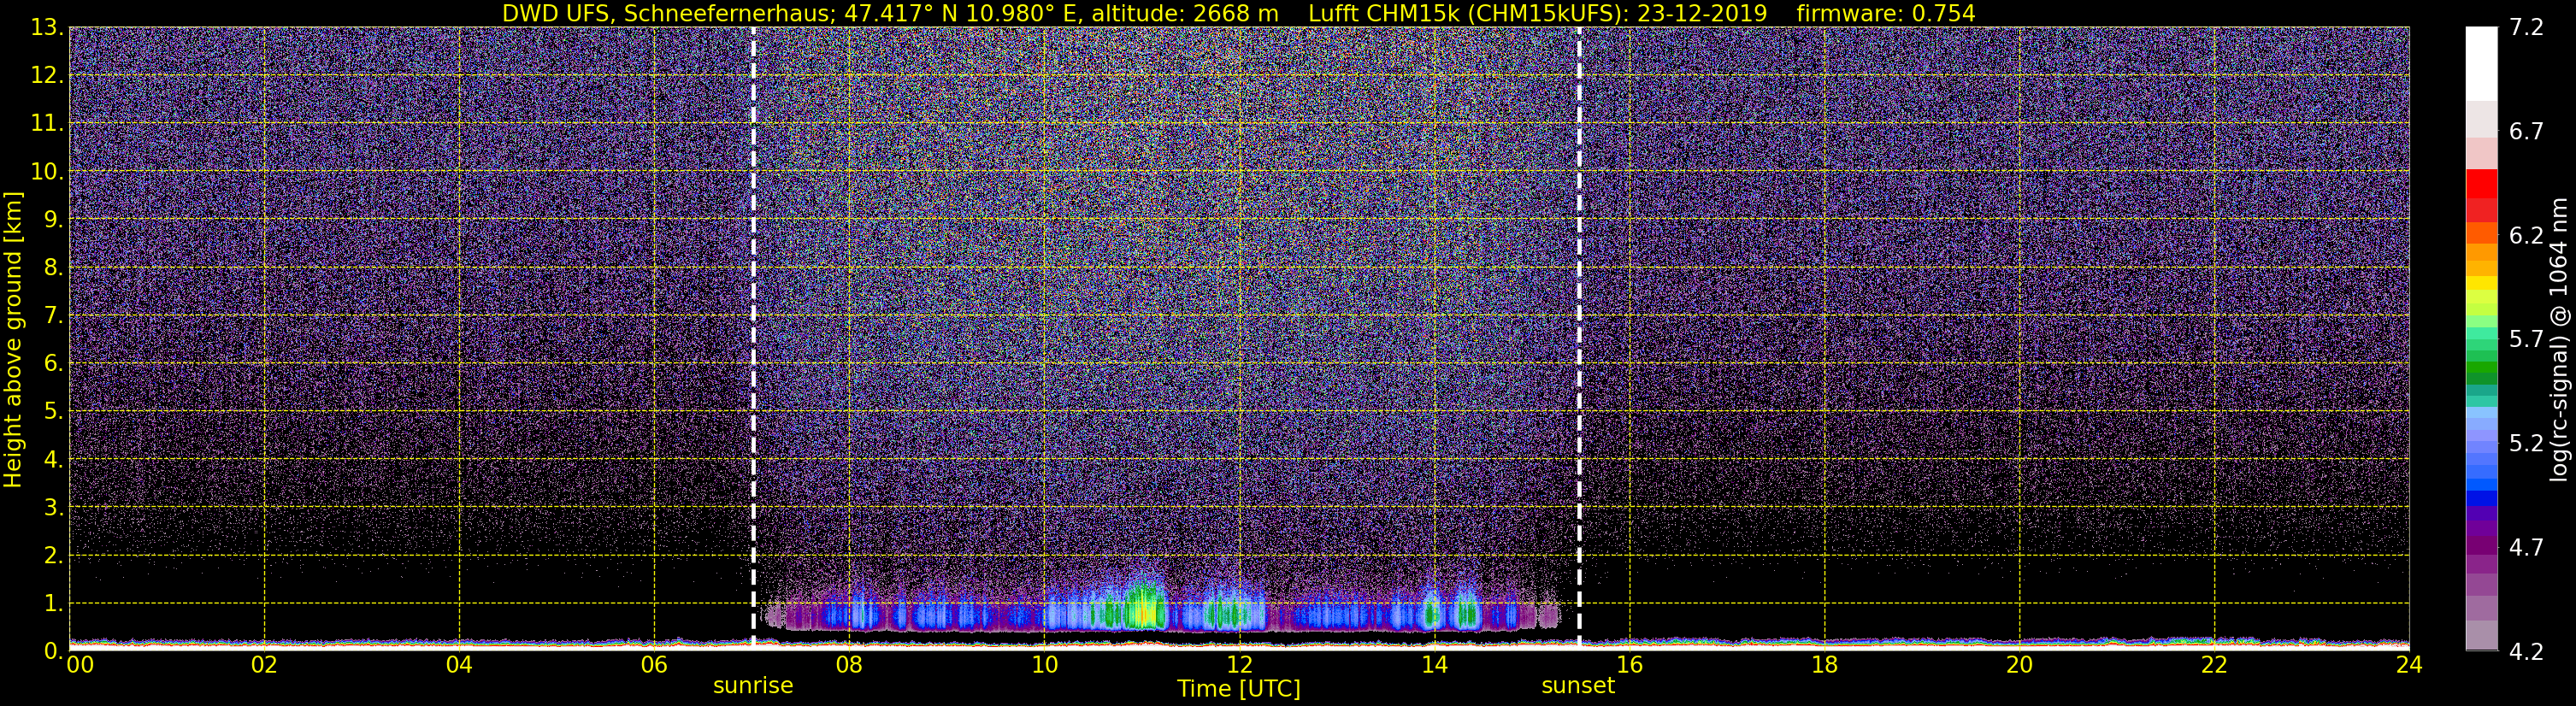Click the 'firmware: 0.754' text in title
This screenshot has height=706, width=2576.
tap(1886, 13)
